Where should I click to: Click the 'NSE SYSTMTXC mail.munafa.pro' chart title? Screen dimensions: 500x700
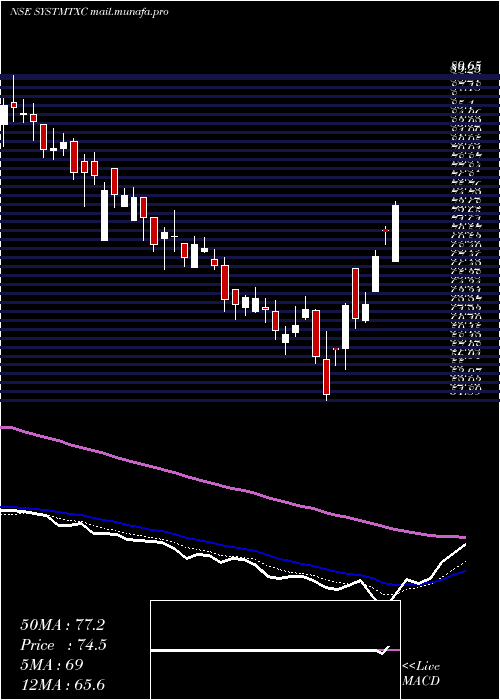(89, 12)
